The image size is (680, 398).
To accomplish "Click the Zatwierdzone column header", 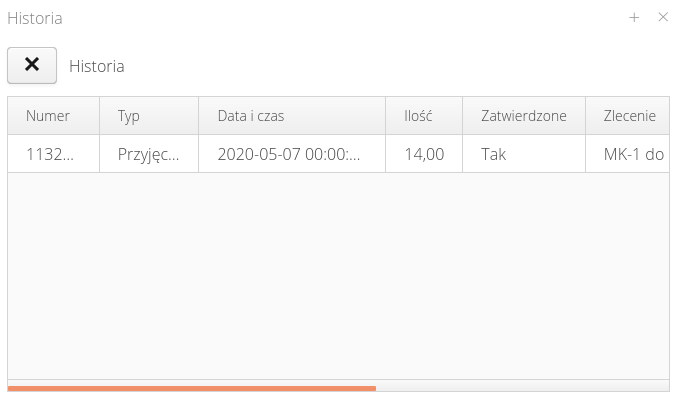I will tap(524, 116).
